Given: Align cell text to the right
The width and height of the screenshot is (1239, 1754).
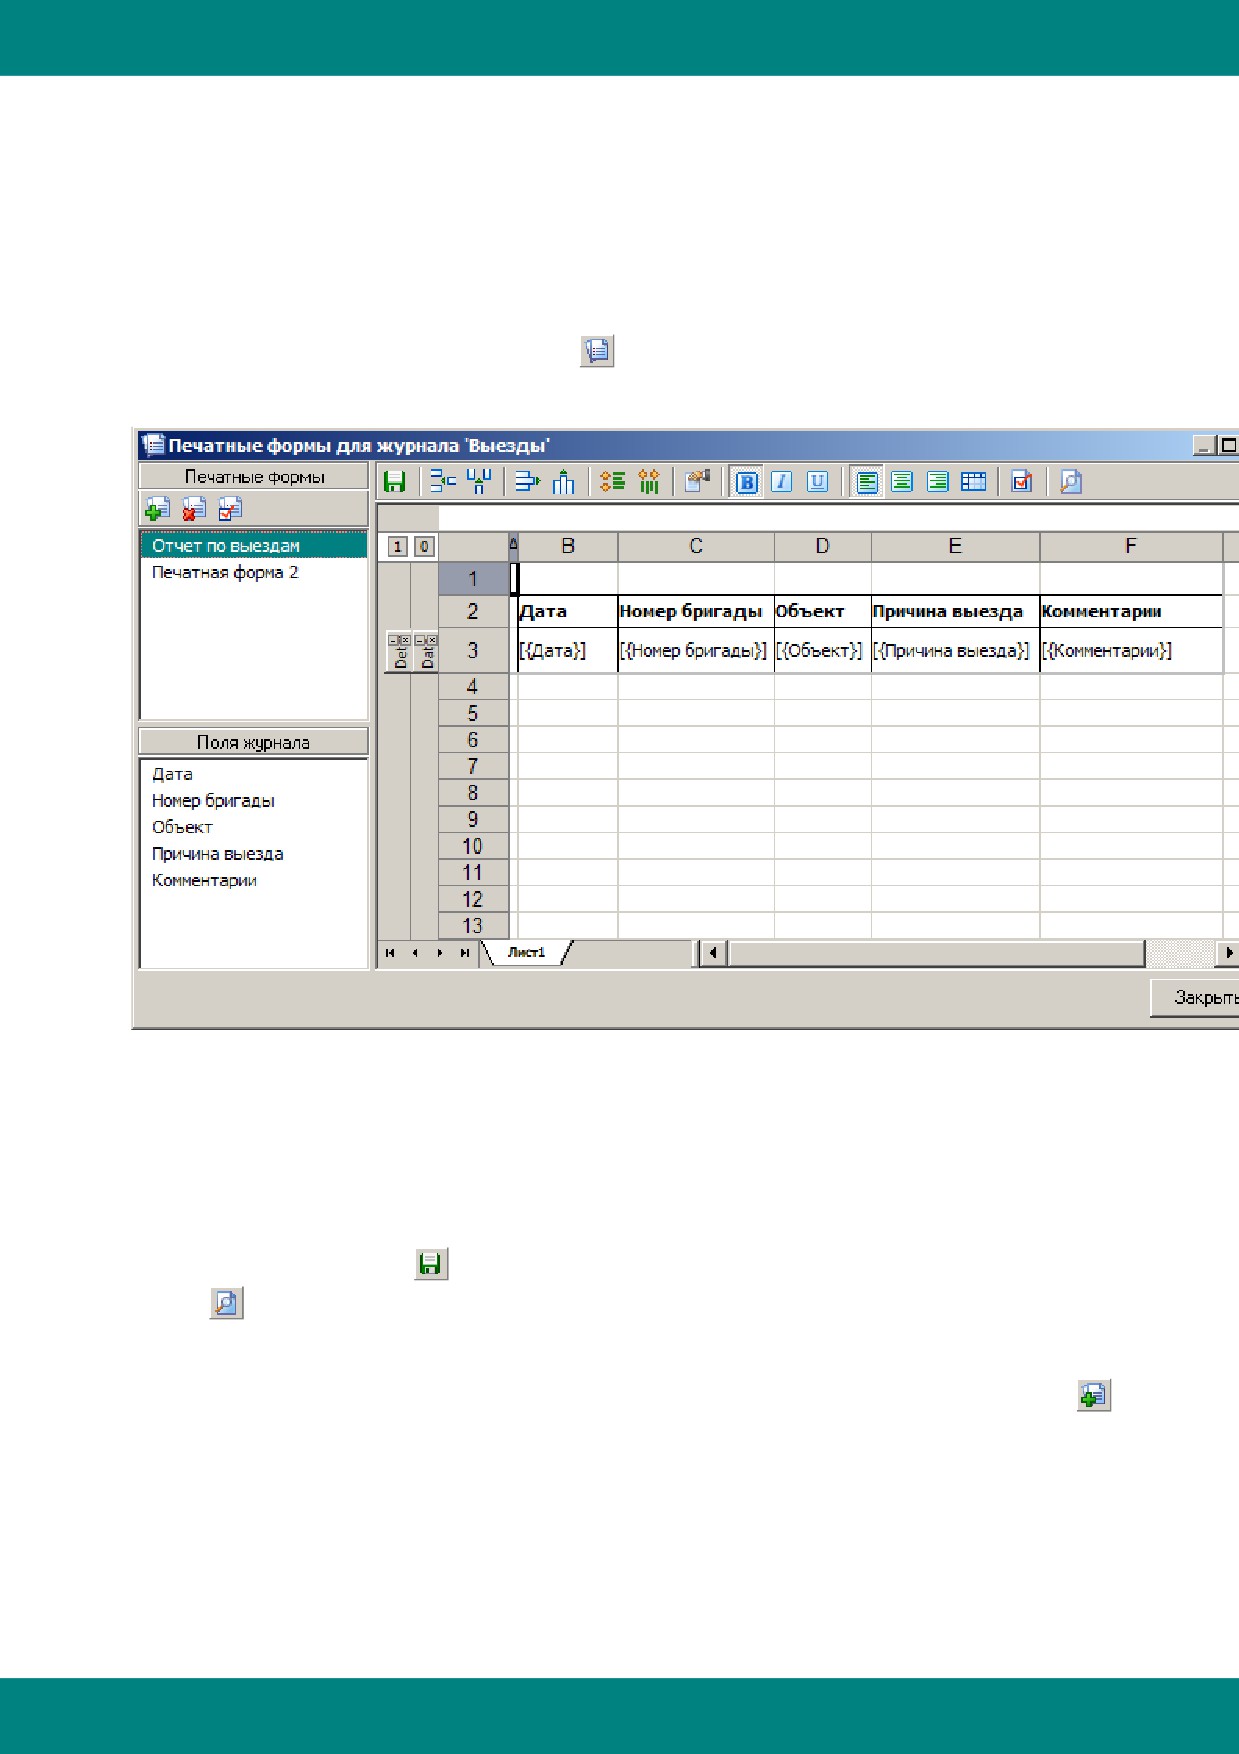Looking at the screenshot, I should click(937, 482).
